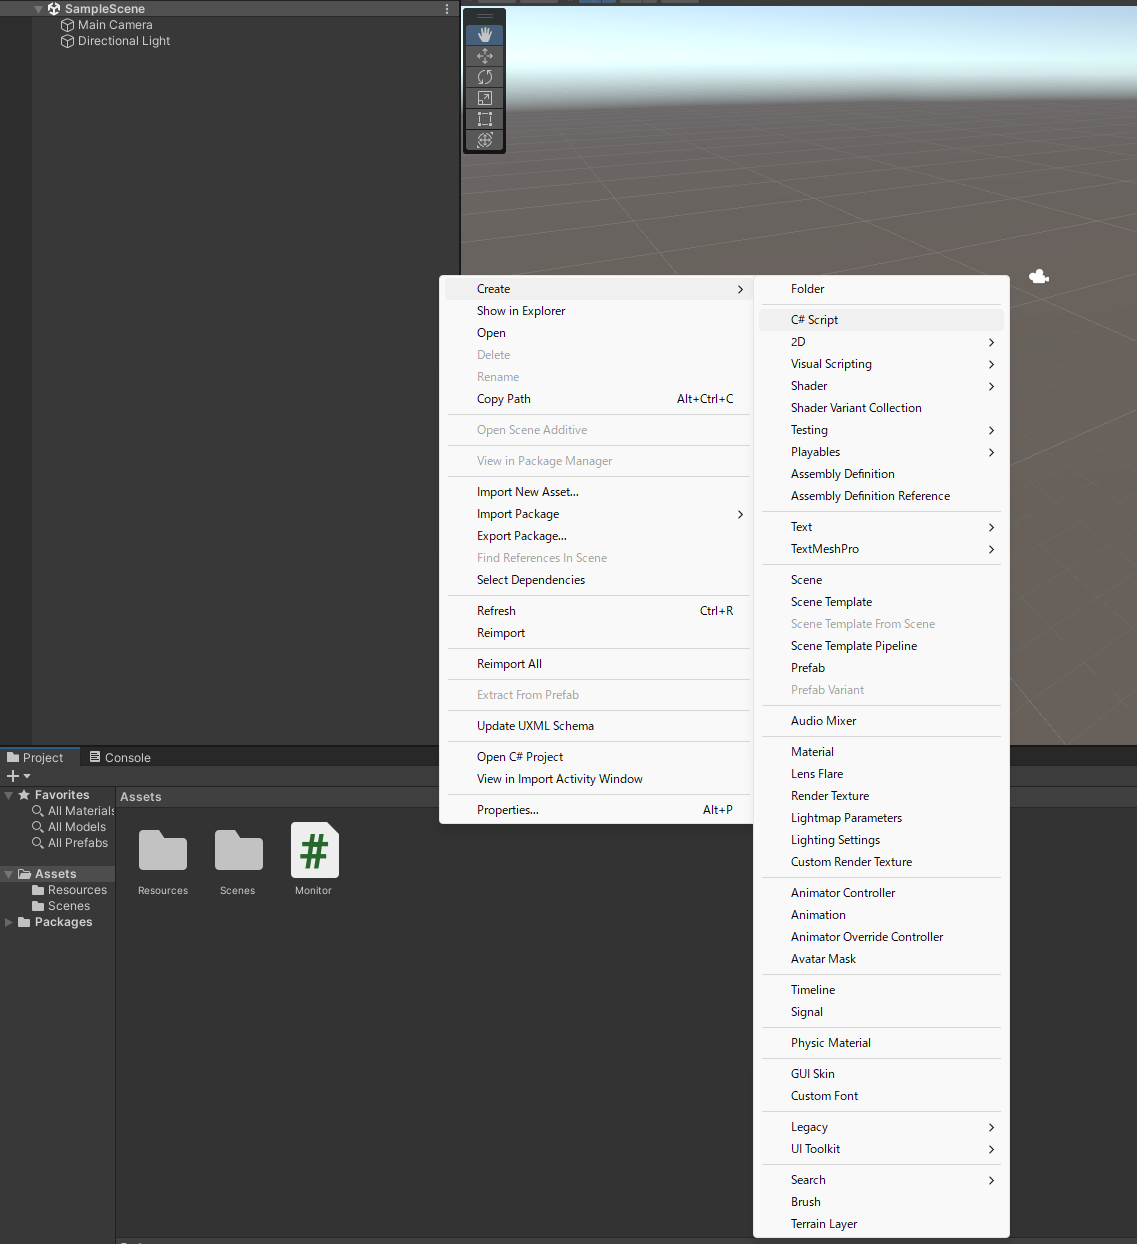Click the All Prefabs search filter
The image size is (1137, 1244).
[70, 843]
